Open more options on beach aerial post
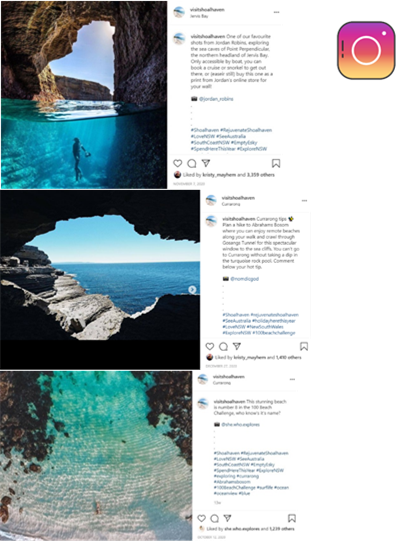 (292, 379)
